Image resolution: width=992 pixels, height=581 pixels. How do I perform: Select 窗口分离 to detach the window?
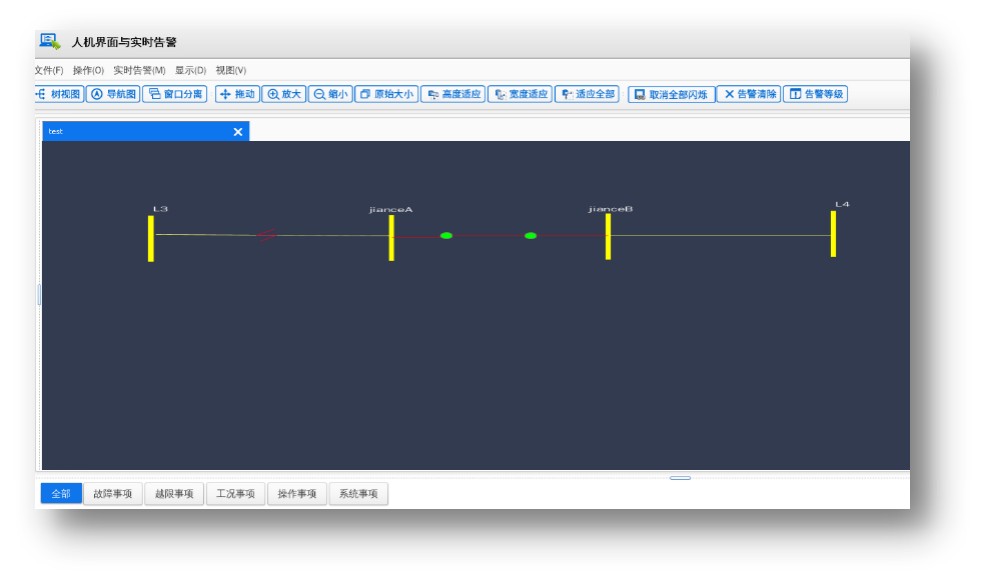[175, 94]
